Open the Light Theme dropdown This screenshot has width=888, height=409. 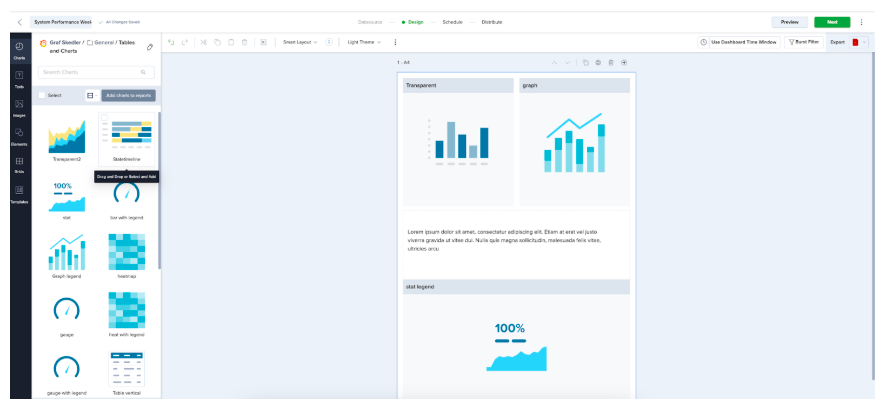[x=362, y=42]
